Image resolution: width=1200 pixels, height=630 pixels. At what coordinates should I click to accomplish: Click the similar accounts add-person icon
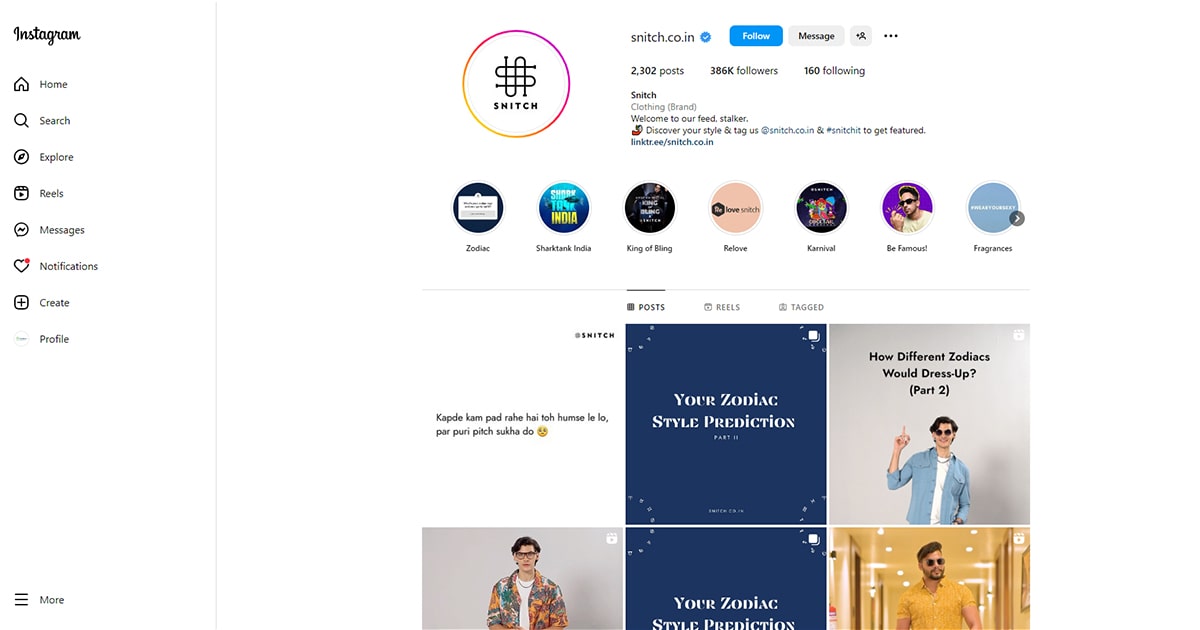(861, 36)
